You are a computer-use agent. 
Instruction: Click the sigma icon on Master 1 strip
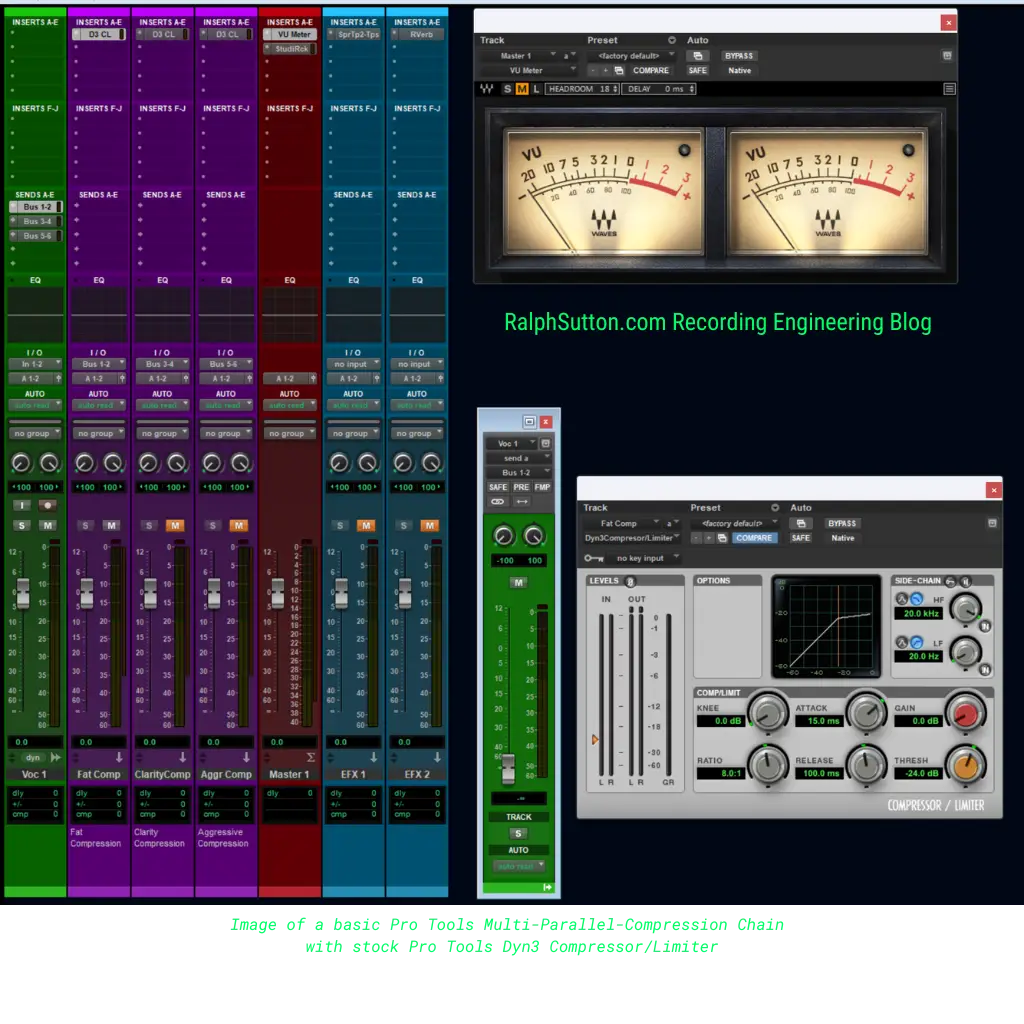[x=311, y=758]
